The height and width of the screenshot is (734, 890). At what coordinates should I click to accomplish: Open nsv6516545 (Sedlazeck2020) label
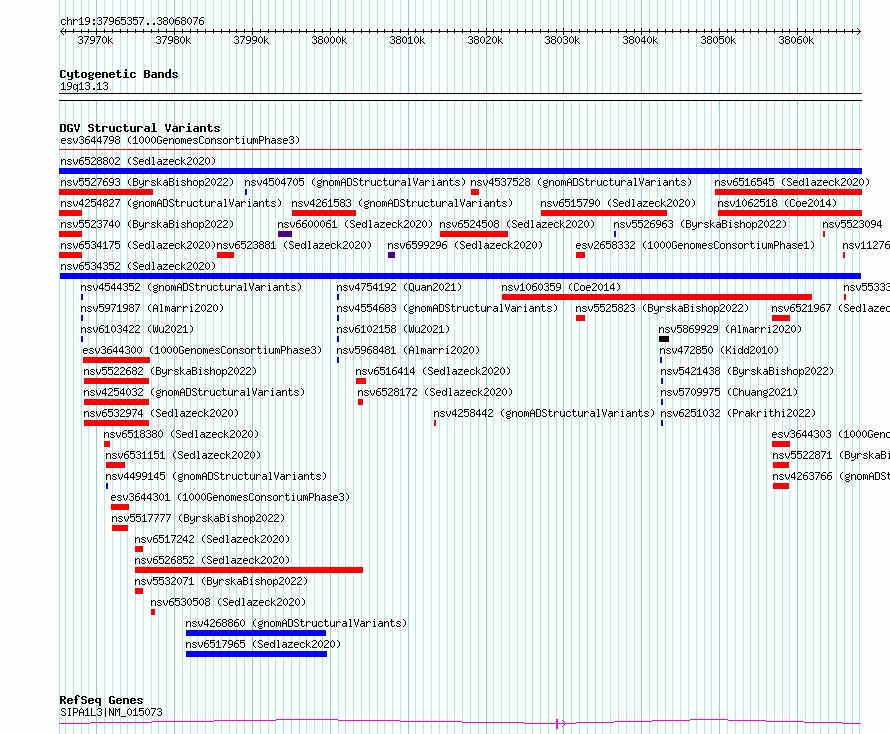(792, 182)
